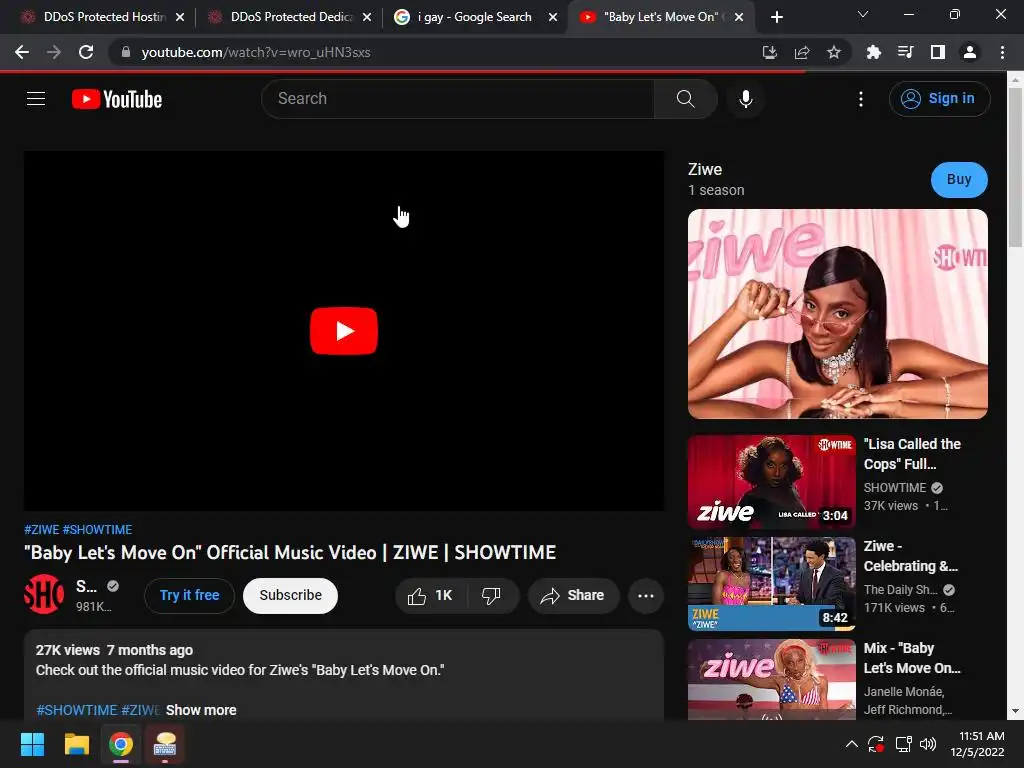Bookmark this page with star icon
The image size is (1024, 768).
(x=834, y=52)
